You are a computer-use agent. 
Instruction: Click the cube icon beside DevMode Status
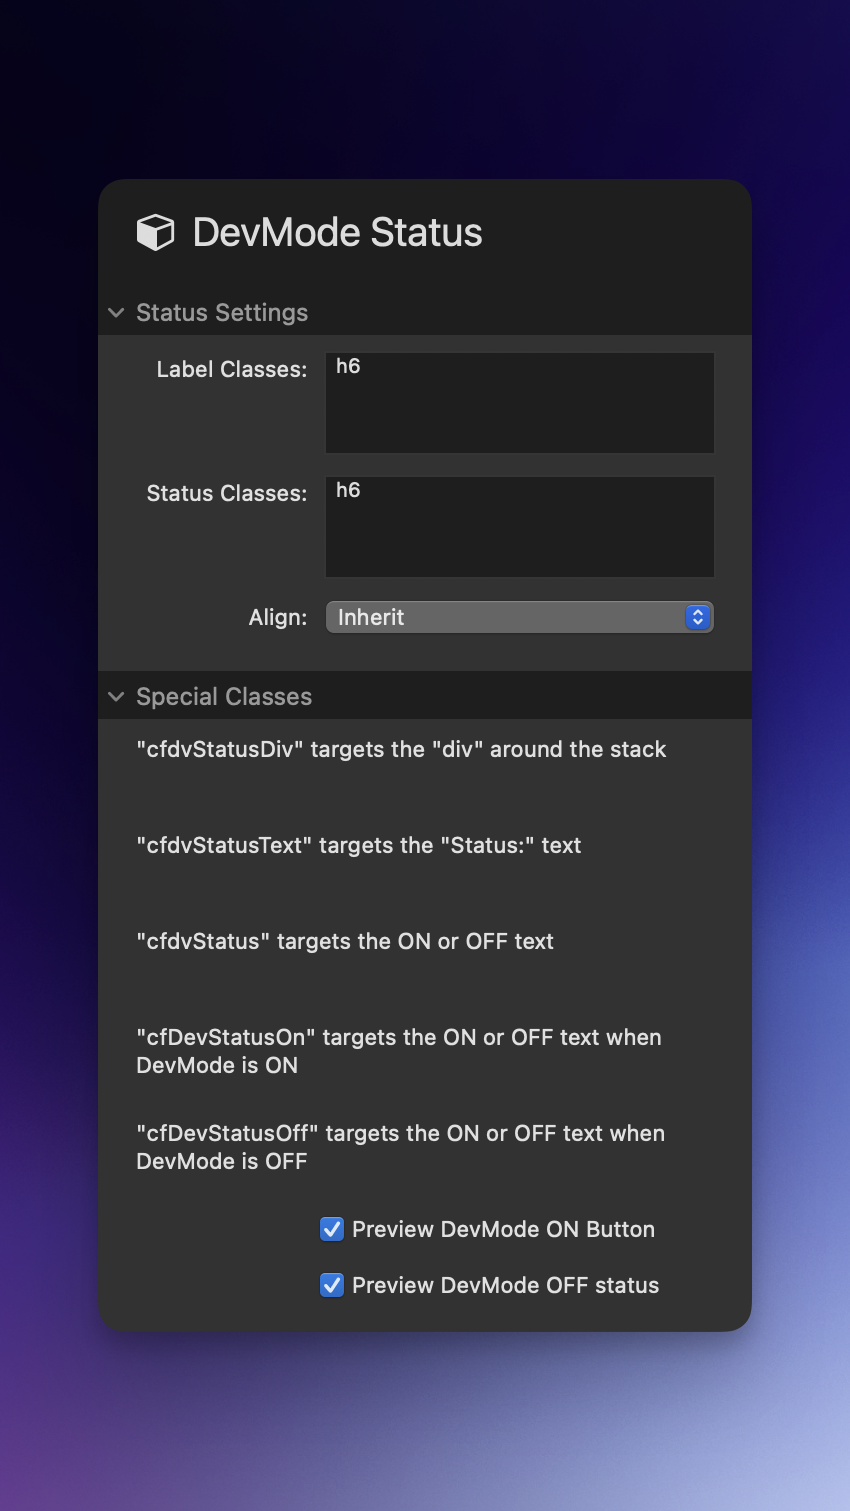(155, 232)
